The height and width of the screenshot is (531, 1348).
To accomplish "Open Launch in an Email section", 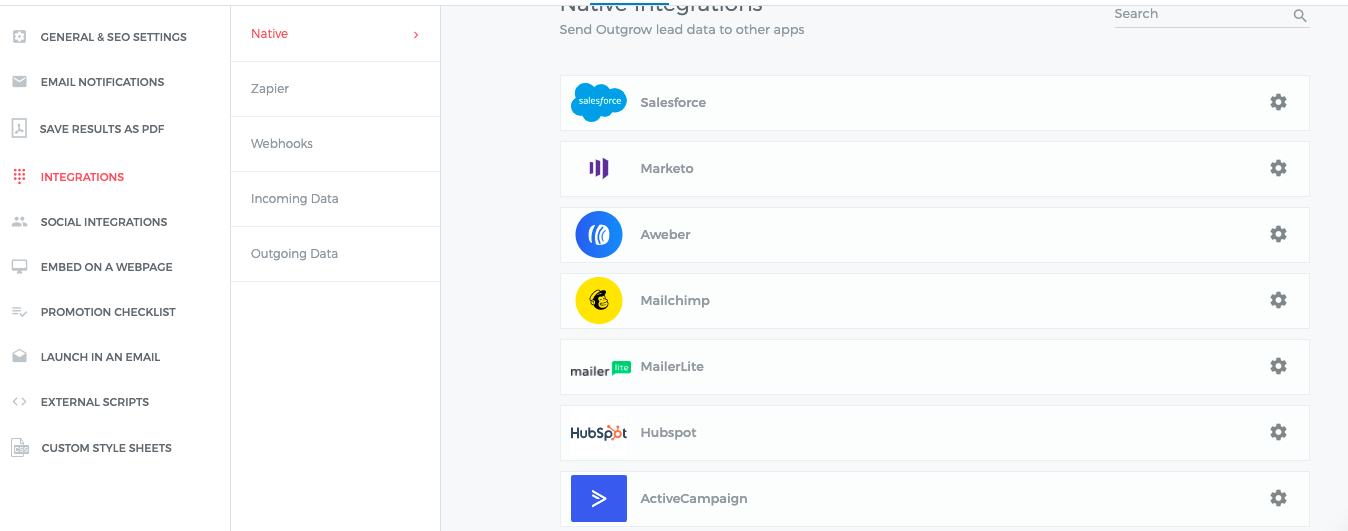I will (x=100, y=357).
